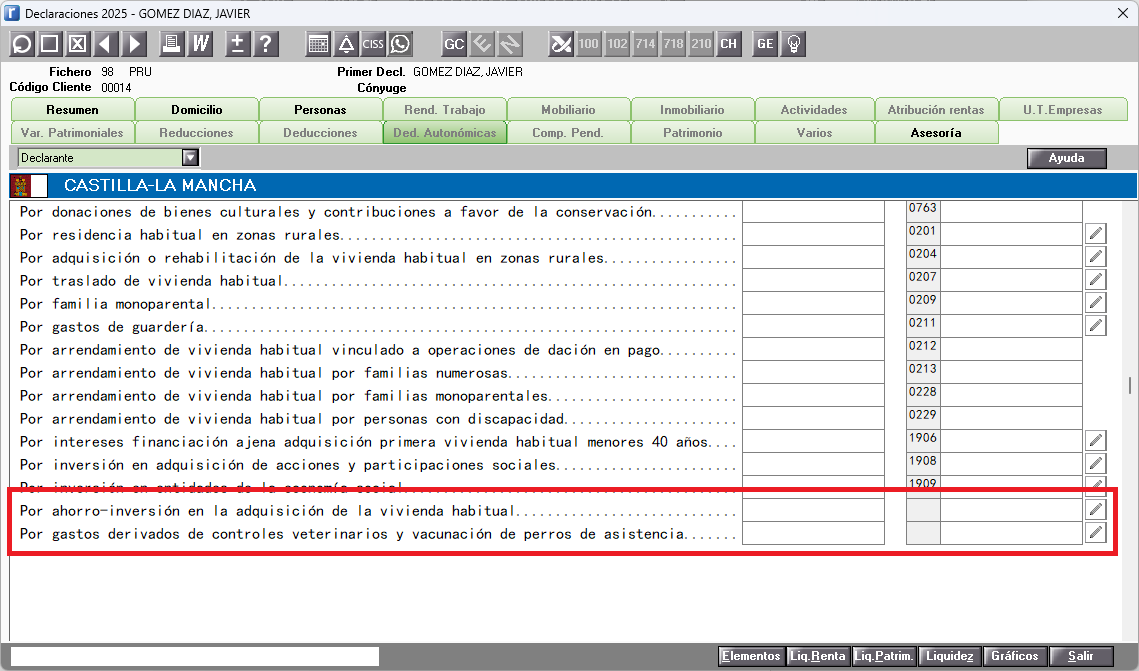Go to previous record with left arrow

tap(106, 44)
